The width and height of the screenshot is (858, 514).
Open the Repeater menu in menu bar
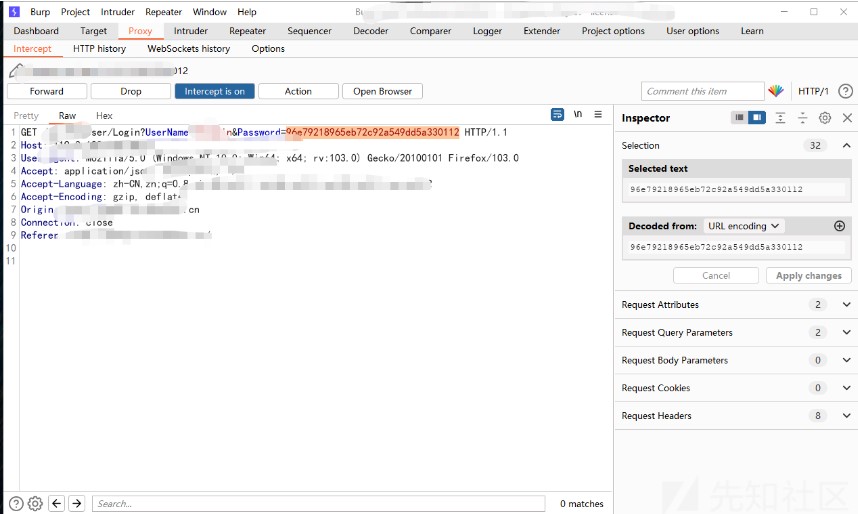click(164, 11)
